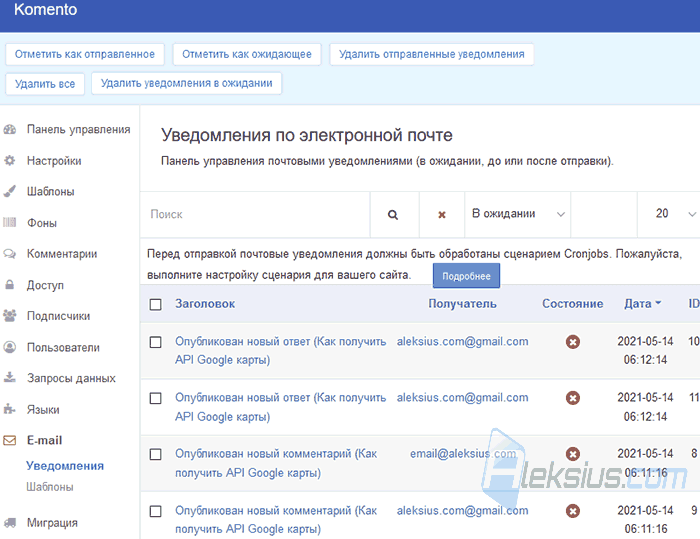
Task: Click 'Отметить как отправленное' button
Action: 85,54
